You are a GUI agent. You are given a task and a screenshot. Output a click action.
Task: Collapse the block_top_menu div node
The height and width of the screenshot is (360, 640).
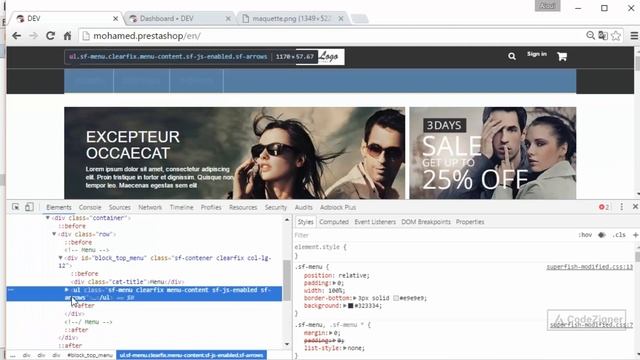point(60,258)
